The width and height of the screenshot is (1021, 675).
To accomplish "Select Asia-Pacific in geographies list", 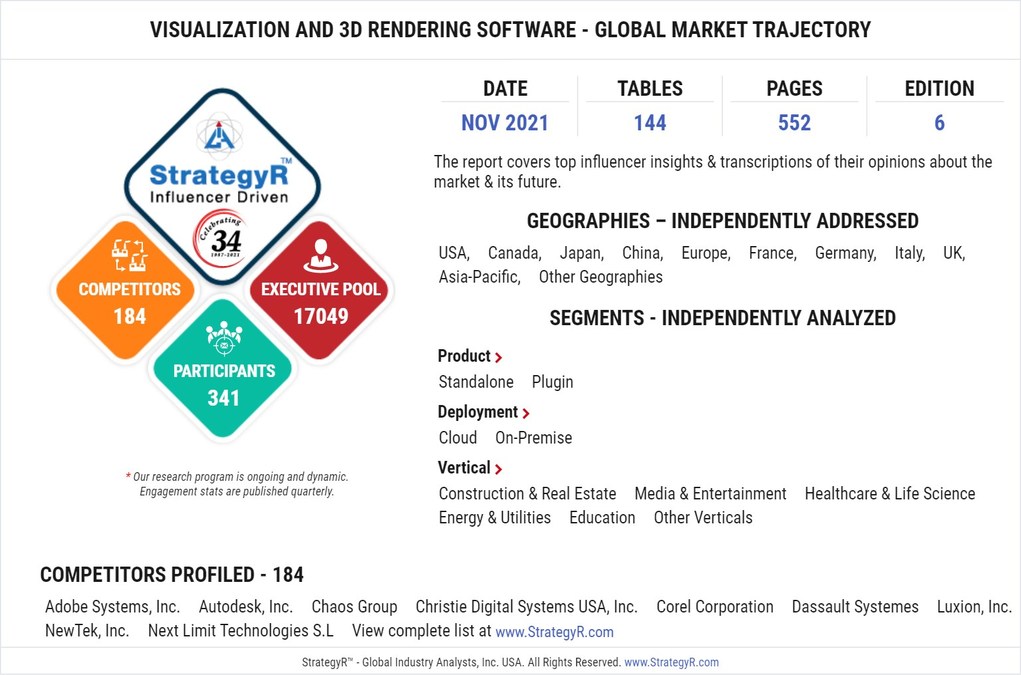I will (x=480, y=277).
